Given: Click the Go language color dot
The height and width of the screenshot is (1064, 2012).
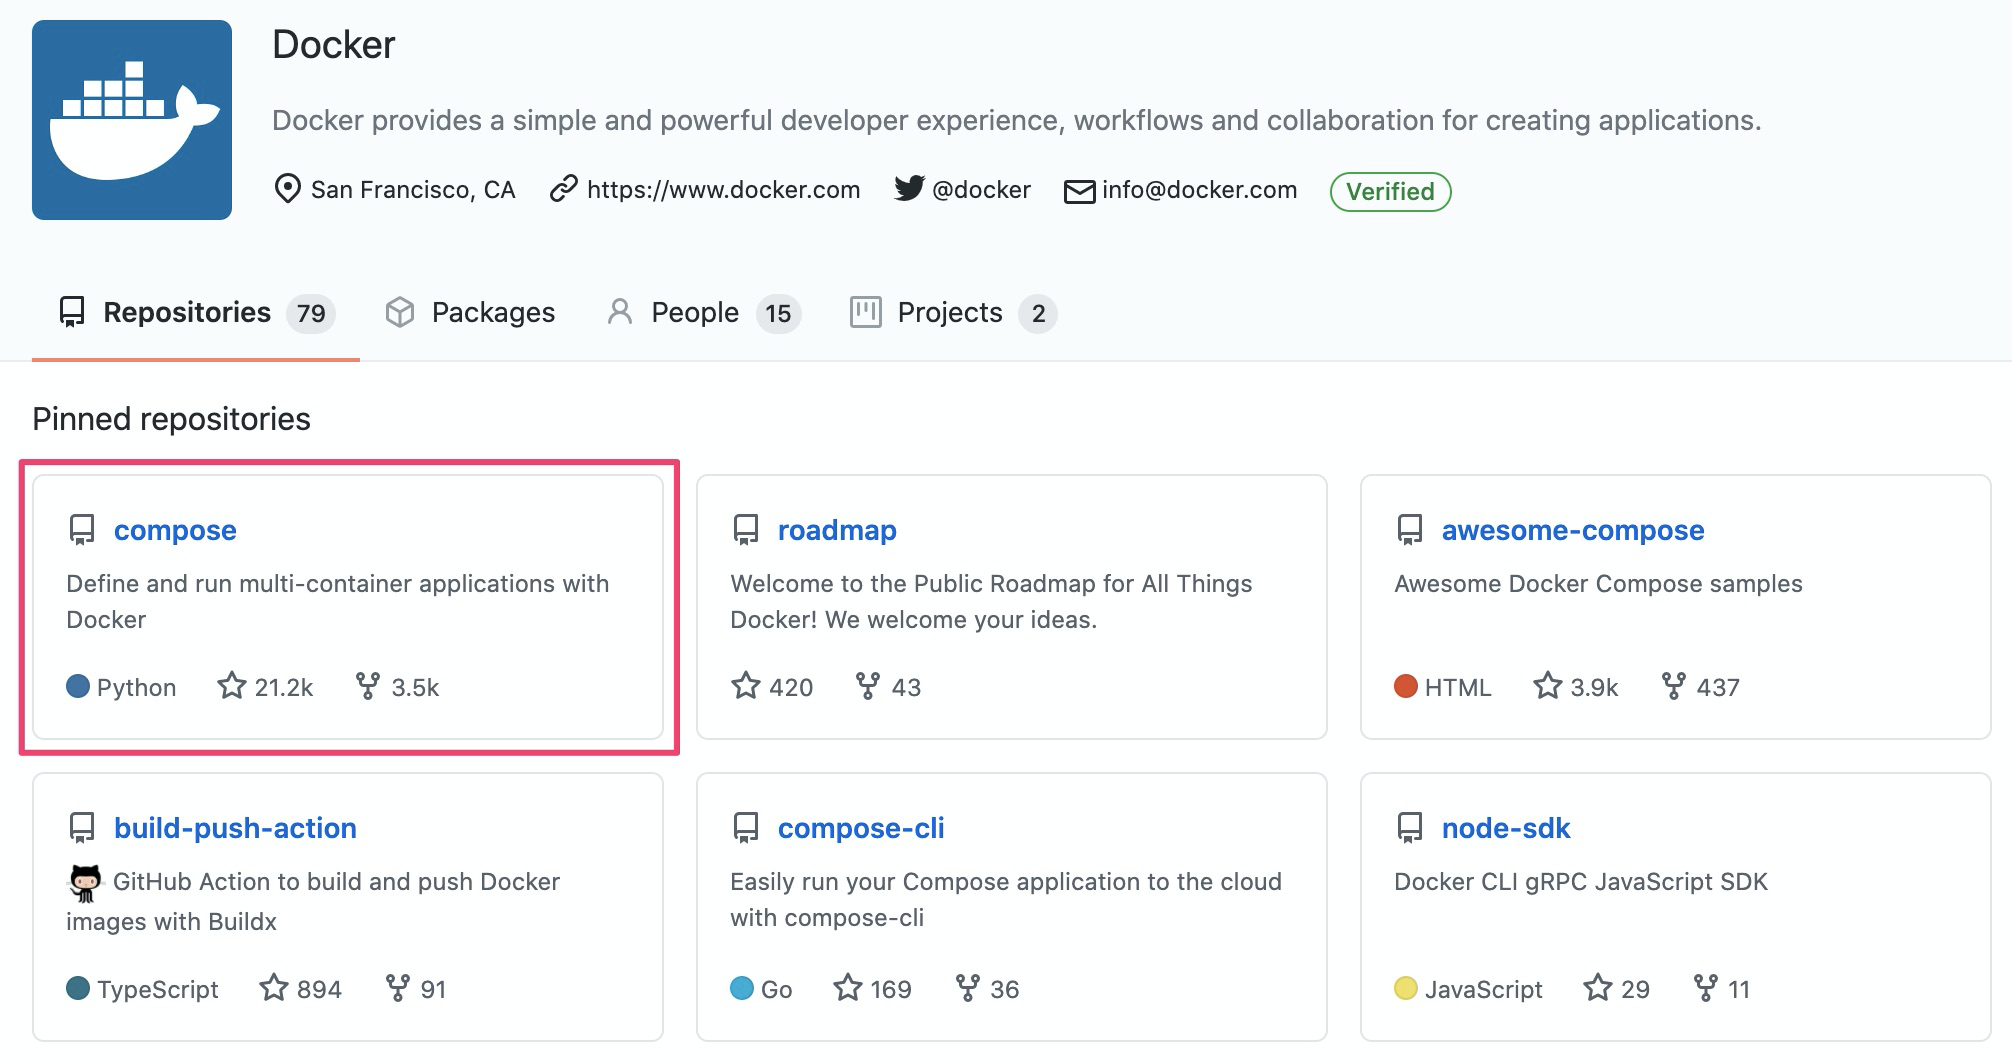Looking at the screenshot, I should click(x=742, y=988).
